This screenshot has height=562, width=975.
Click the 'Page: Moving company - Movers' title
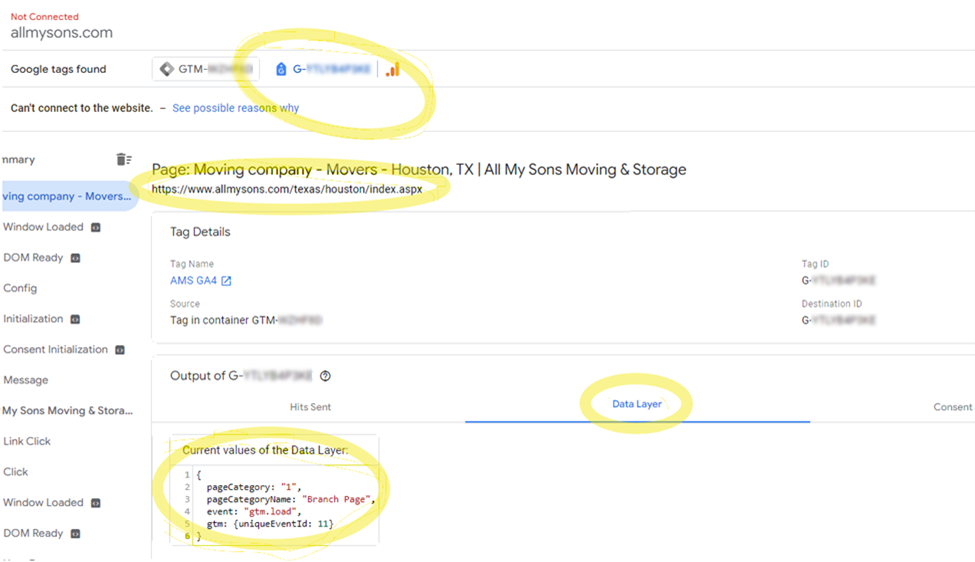(x=418, y=170)
